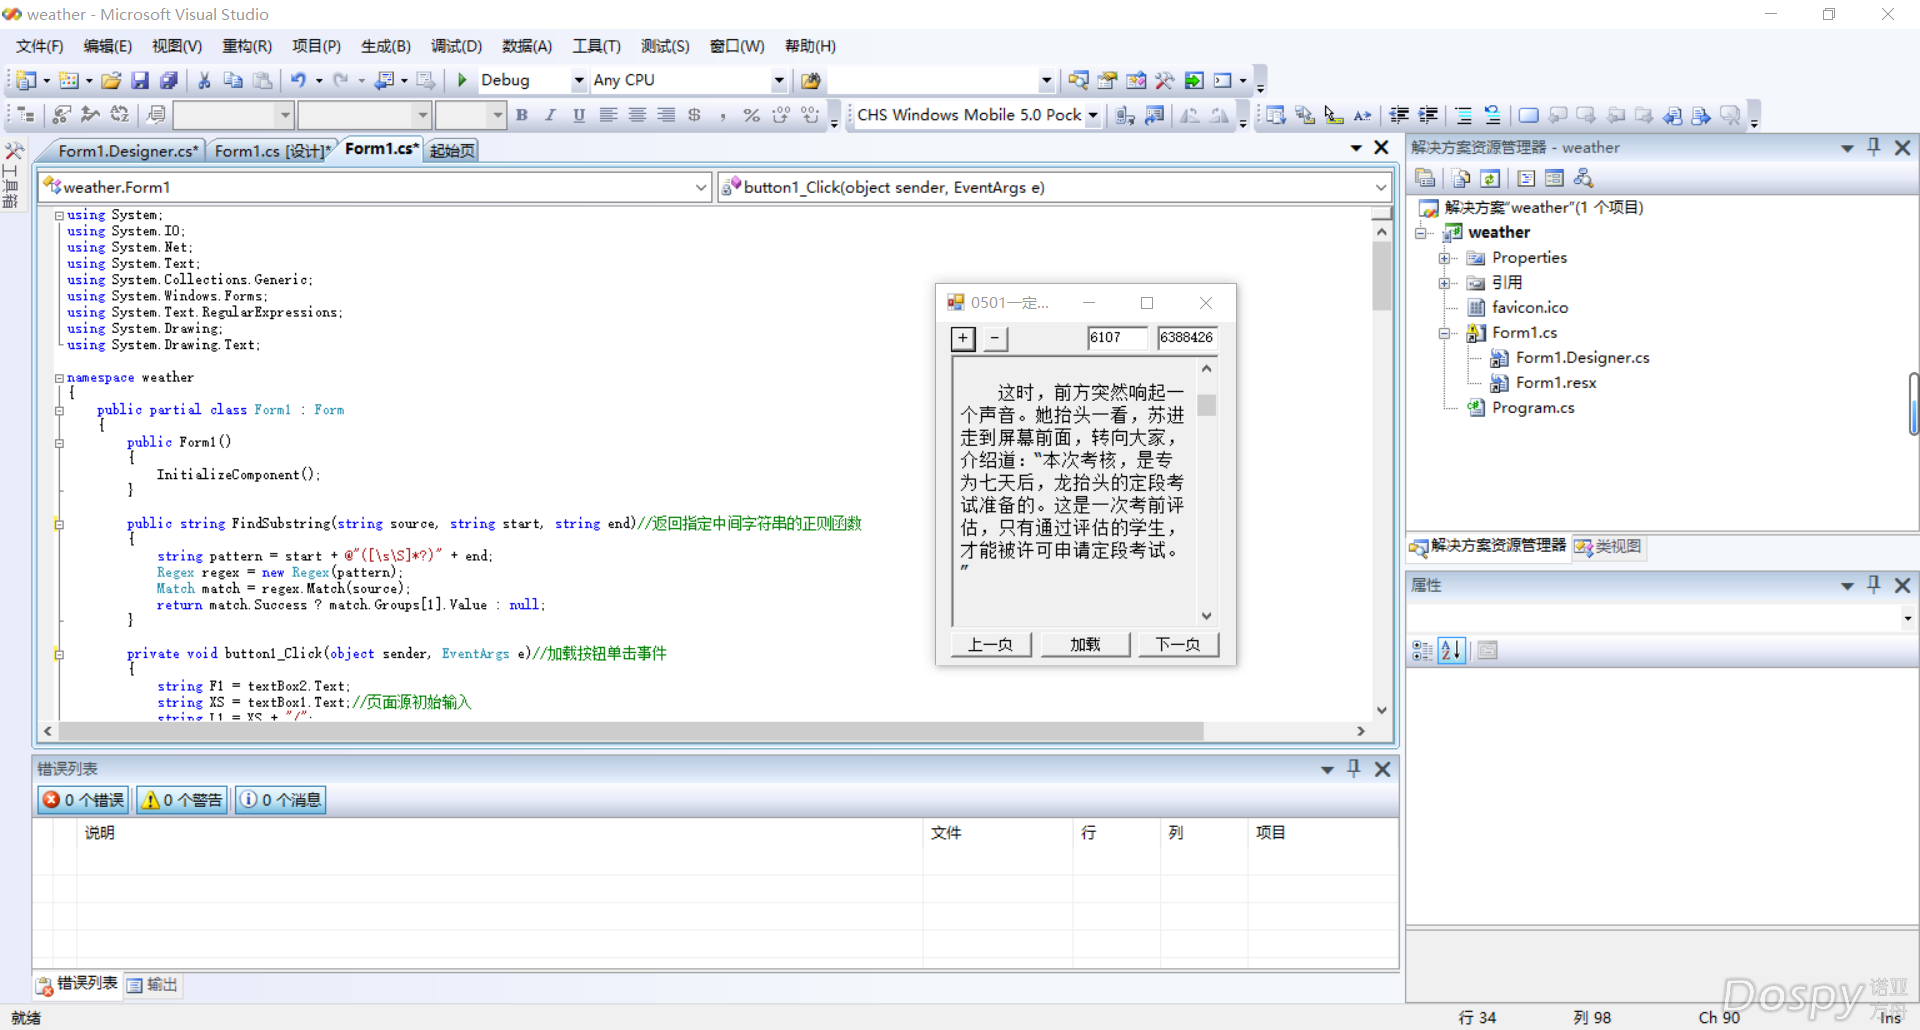Click the Open File folder icon
This screenshot has height=1030, width=1920.
111,80
